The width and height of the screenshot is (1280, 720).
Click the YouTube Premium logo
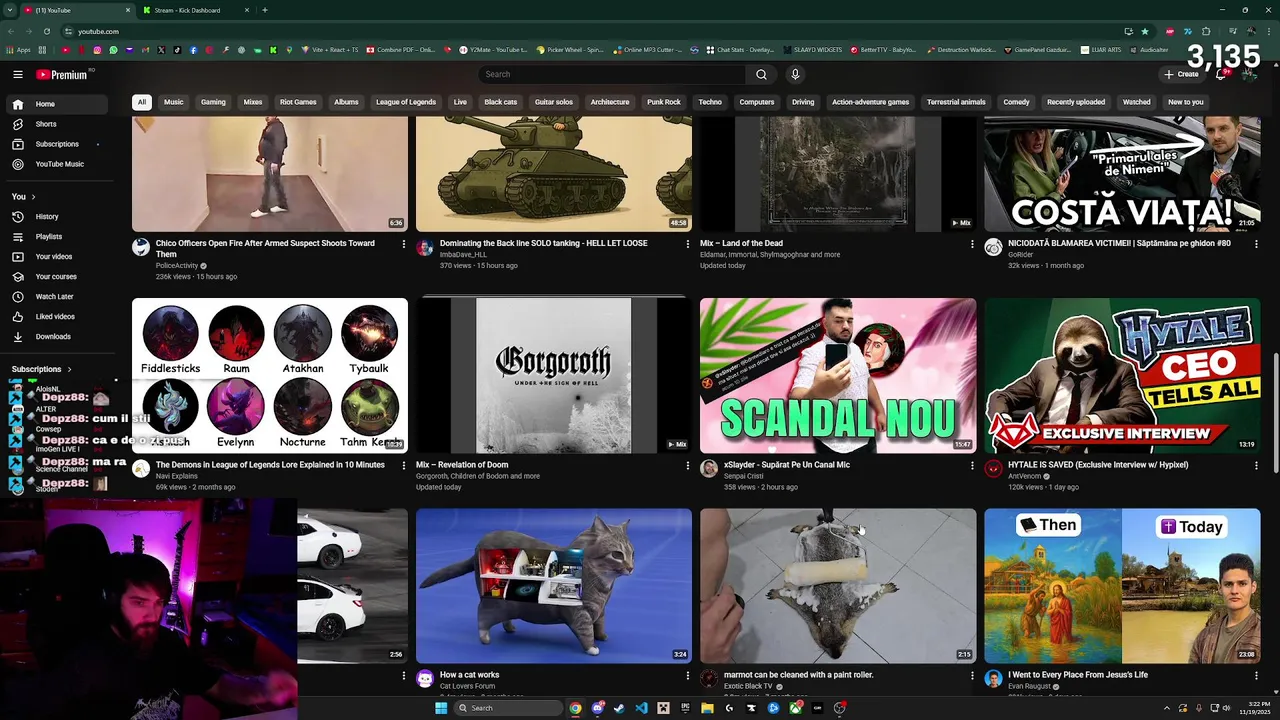coord(62,74)
